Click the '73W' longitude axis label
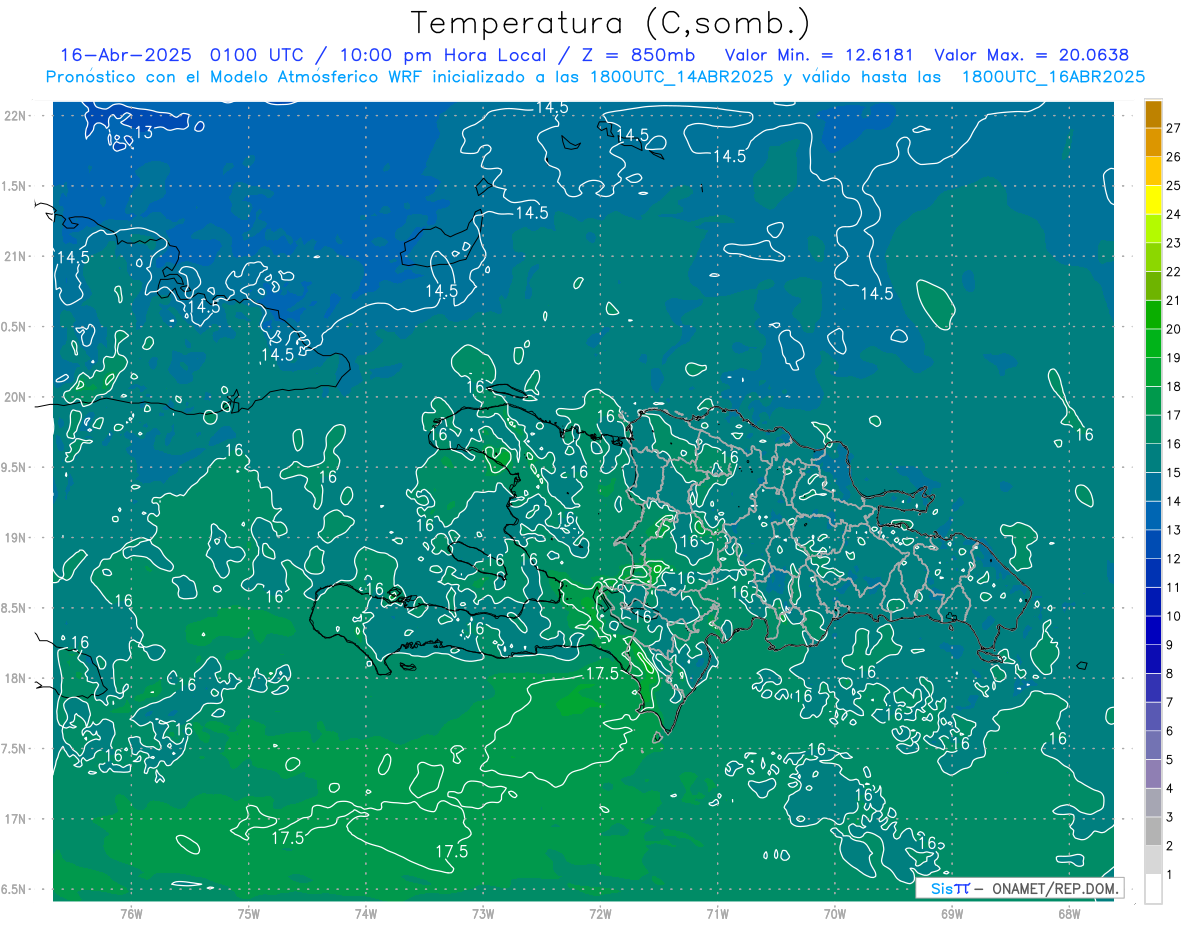This screenshot has height=927, width=1200. 482,914
